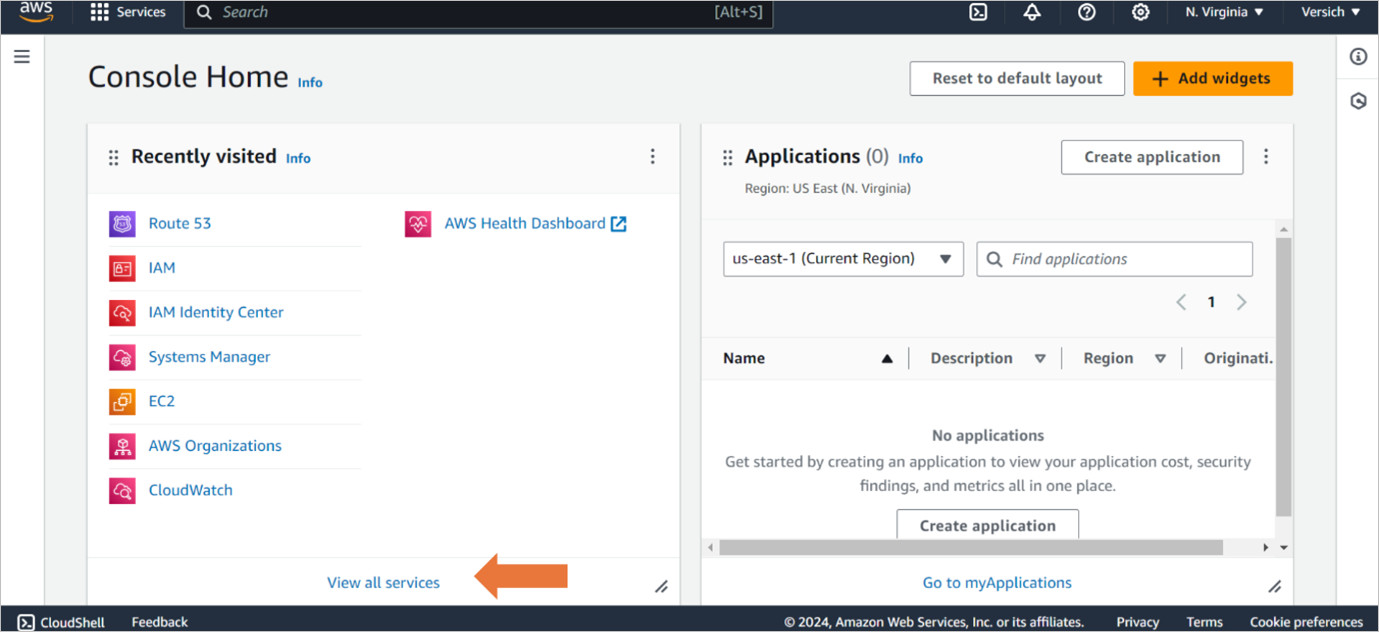Viewport: 1379px width, 632px height.
Task: Click Info link next to Recently visited
Action: click(x=298, y=158)
